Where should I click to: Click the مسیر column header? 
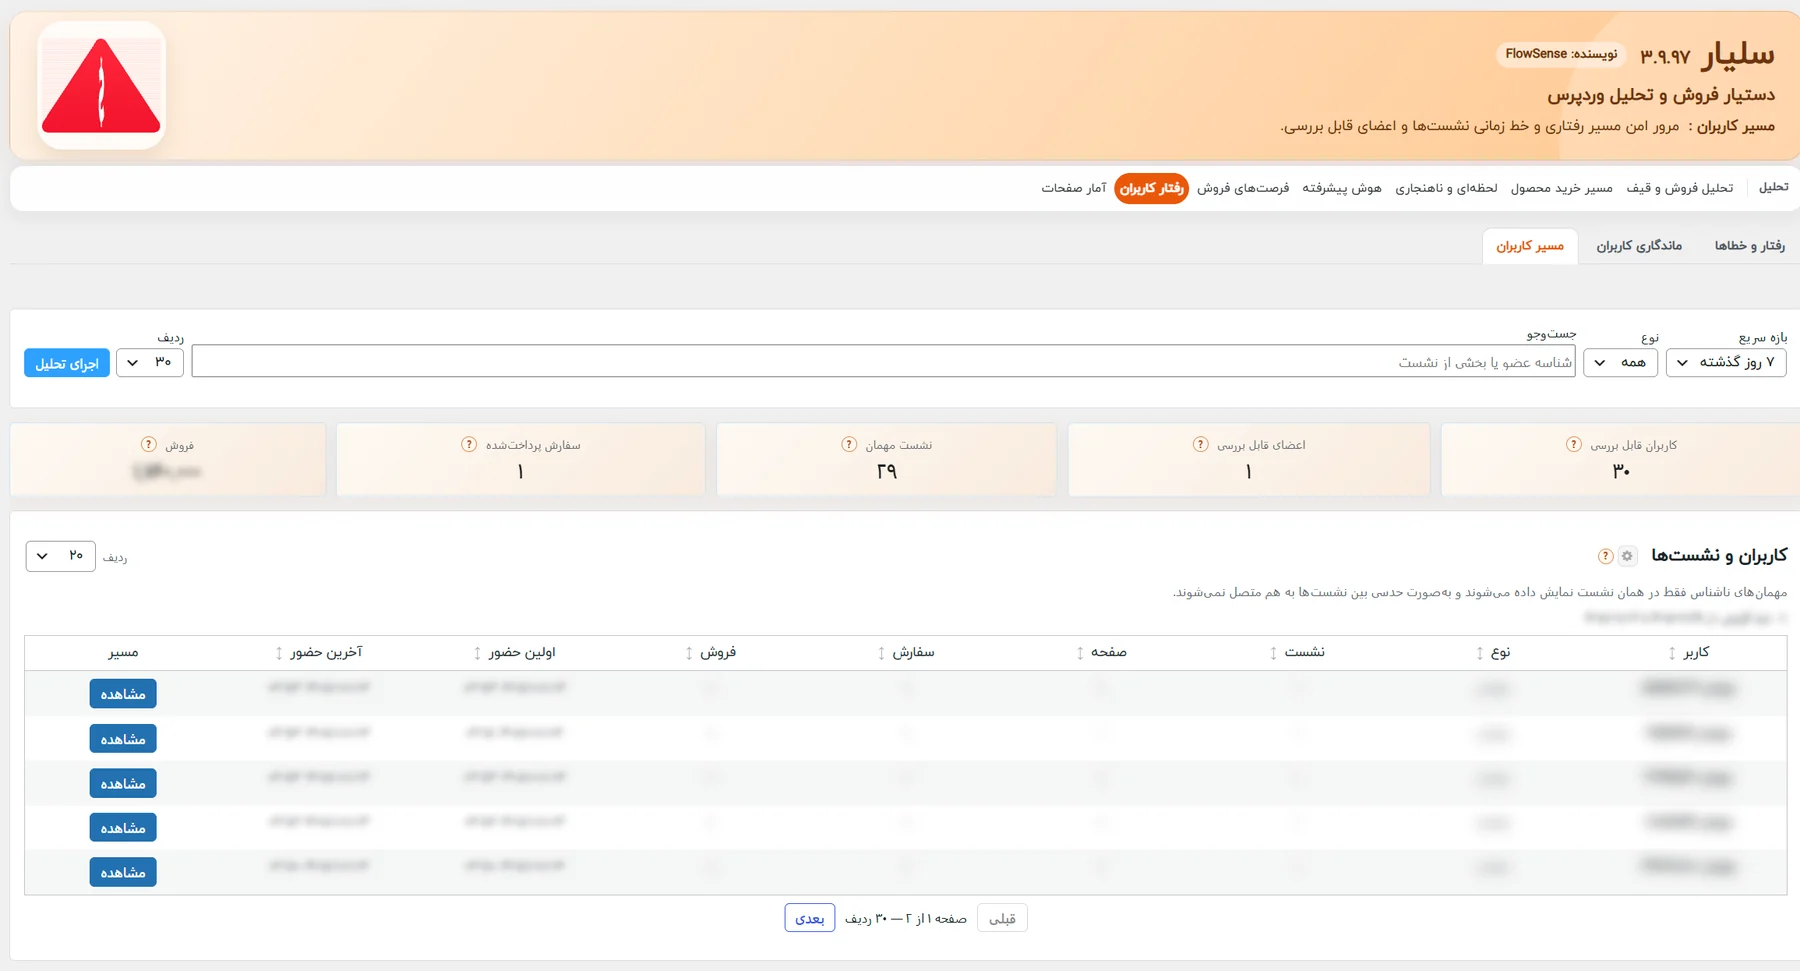123,653
